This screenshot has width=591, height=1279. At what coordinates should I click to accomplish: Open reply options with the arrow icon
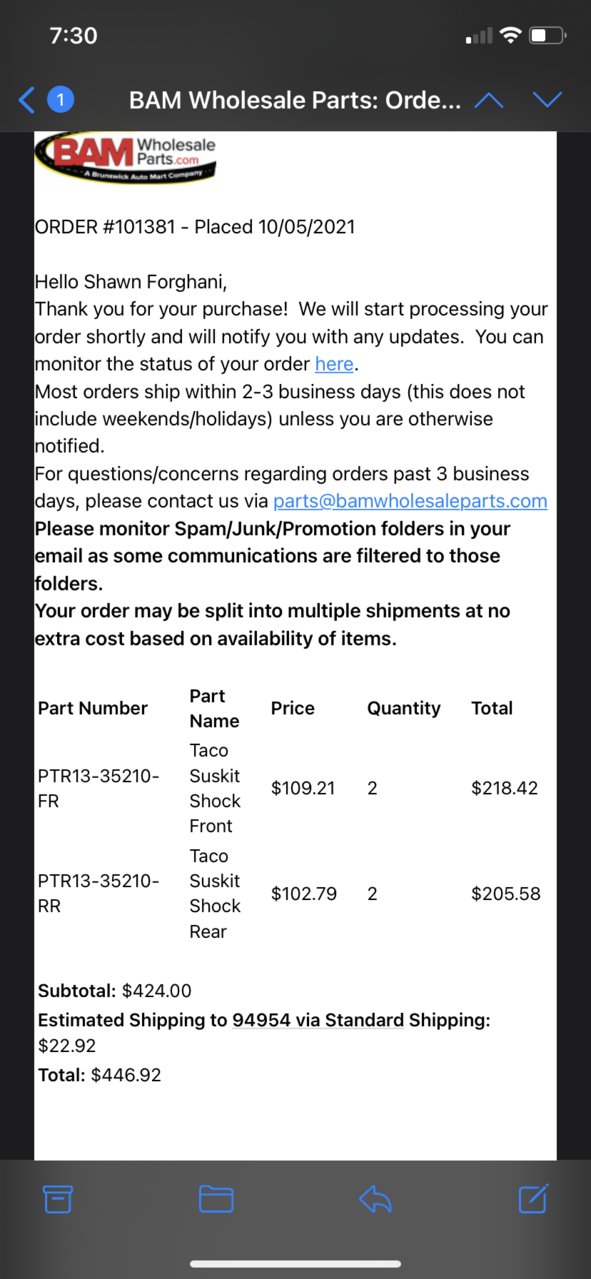point(375,1199)
